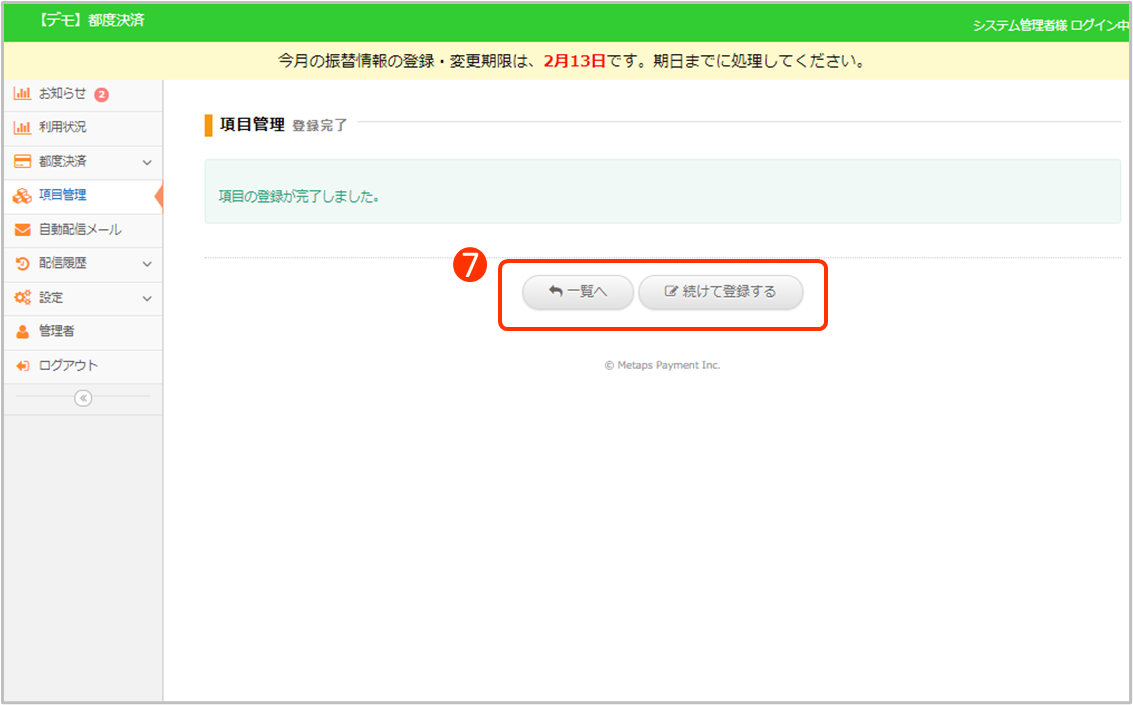Click the red 2月13日 deadline text
The width and height of the screenshot is (1133, 705).
click(574, 61)
